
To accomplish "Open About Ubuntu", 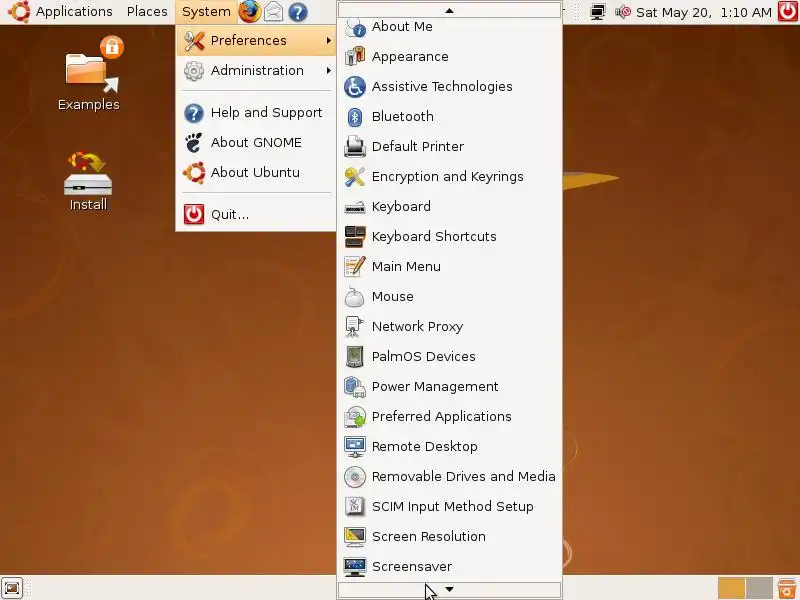I will [x=256, y=173].
